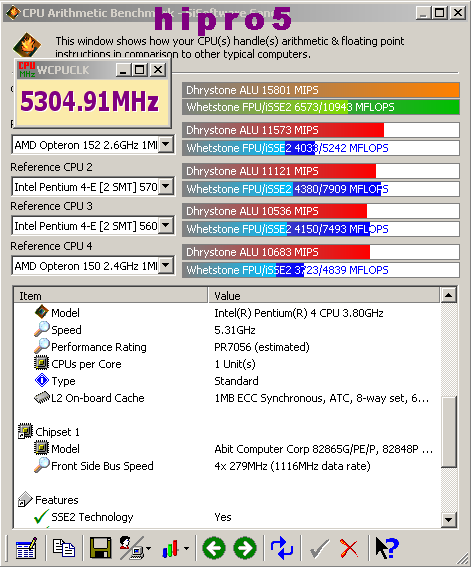Click the Whetstone 4380/7909 MFLOPS bar
This screenshot has height=567, width=471.
[x=321, y=189]
